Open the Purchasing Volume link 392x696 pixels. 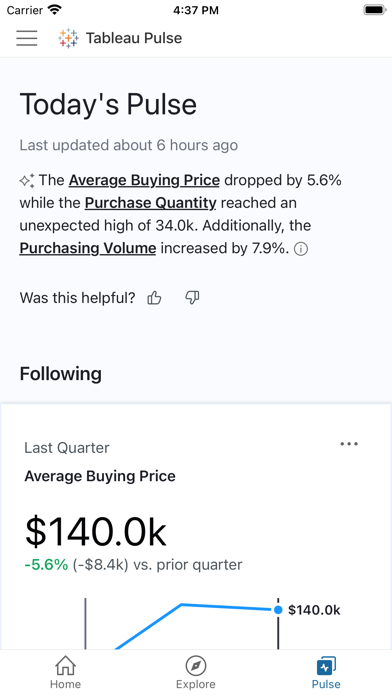(88, 248)
